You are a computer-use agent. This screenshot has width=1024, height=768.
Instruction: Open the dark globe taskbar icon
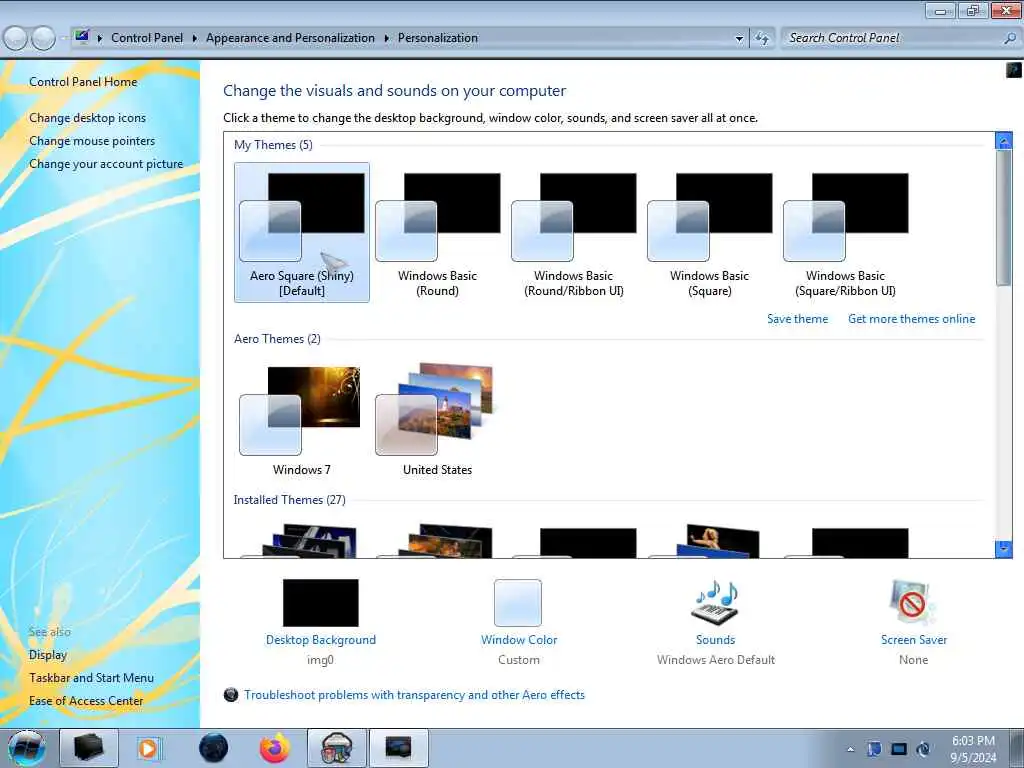click(x=214, y=748)
